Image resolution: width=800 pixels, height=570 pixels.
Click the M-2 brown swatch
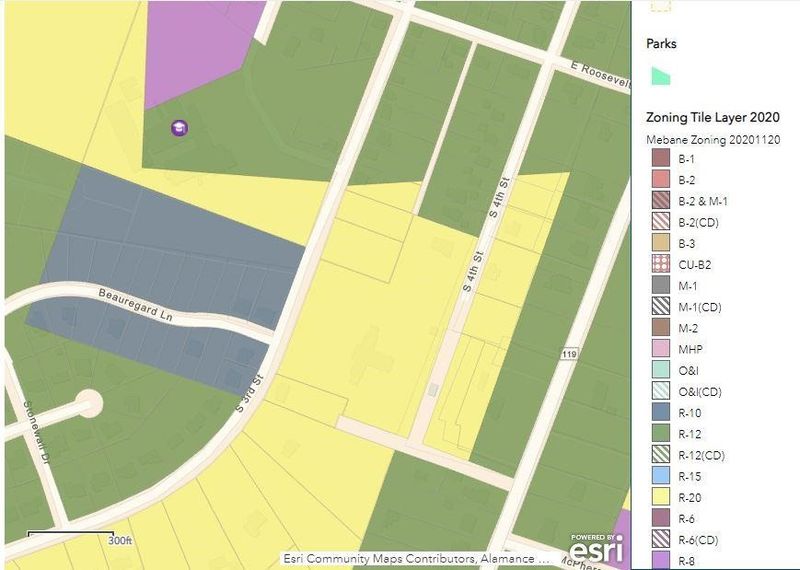(661, 327)
